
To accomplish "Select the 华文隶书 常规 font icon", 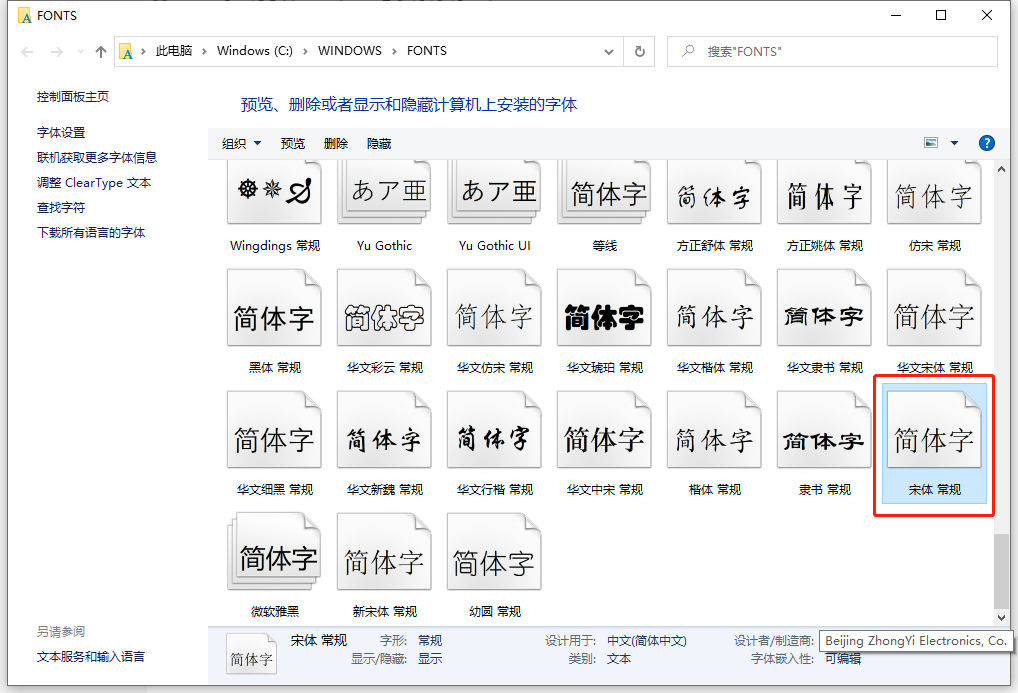I will click(825, 308).
